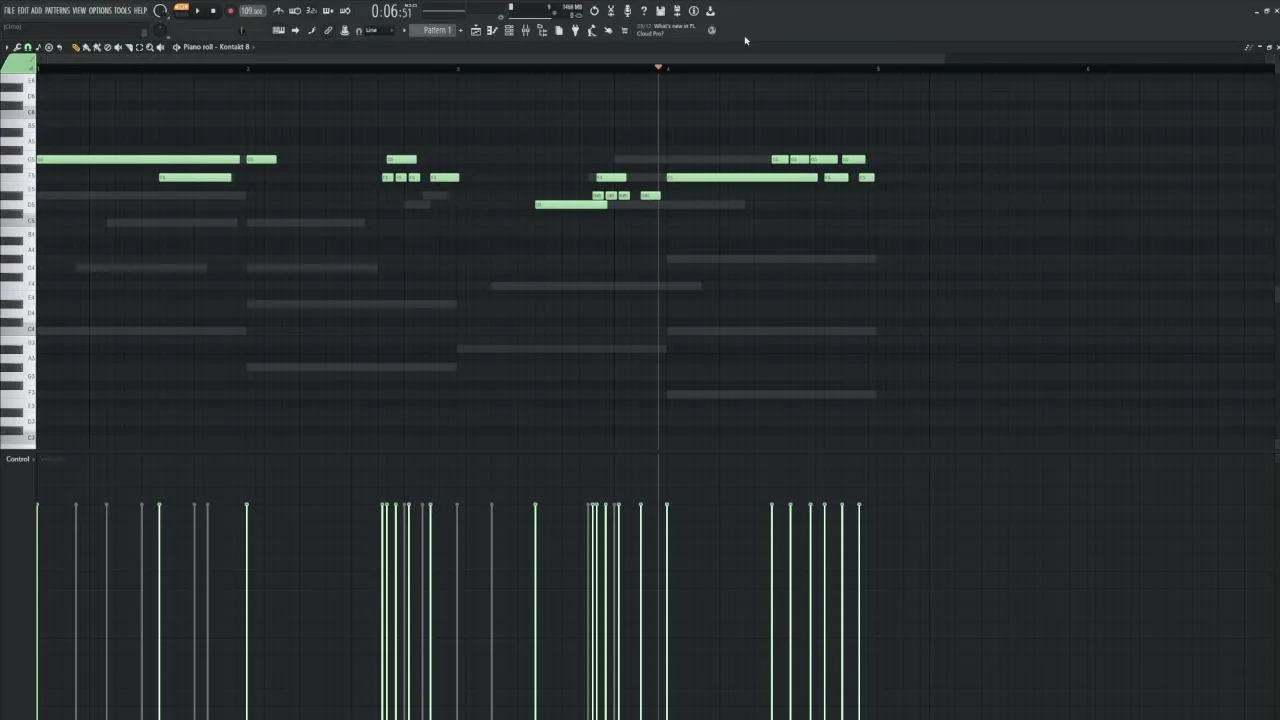Open the browser tree icon
The width and height of the screenshot is (1280, 720).
pos(542,31)
